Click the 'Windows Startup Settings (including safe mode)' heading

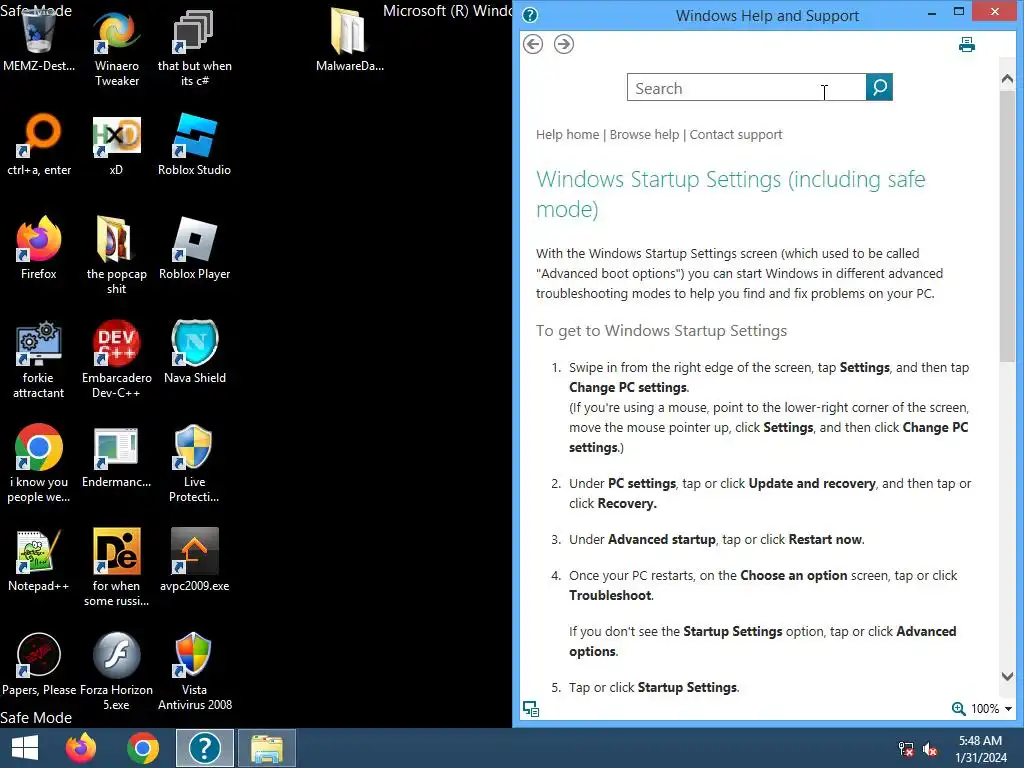(x=731, y=194)
